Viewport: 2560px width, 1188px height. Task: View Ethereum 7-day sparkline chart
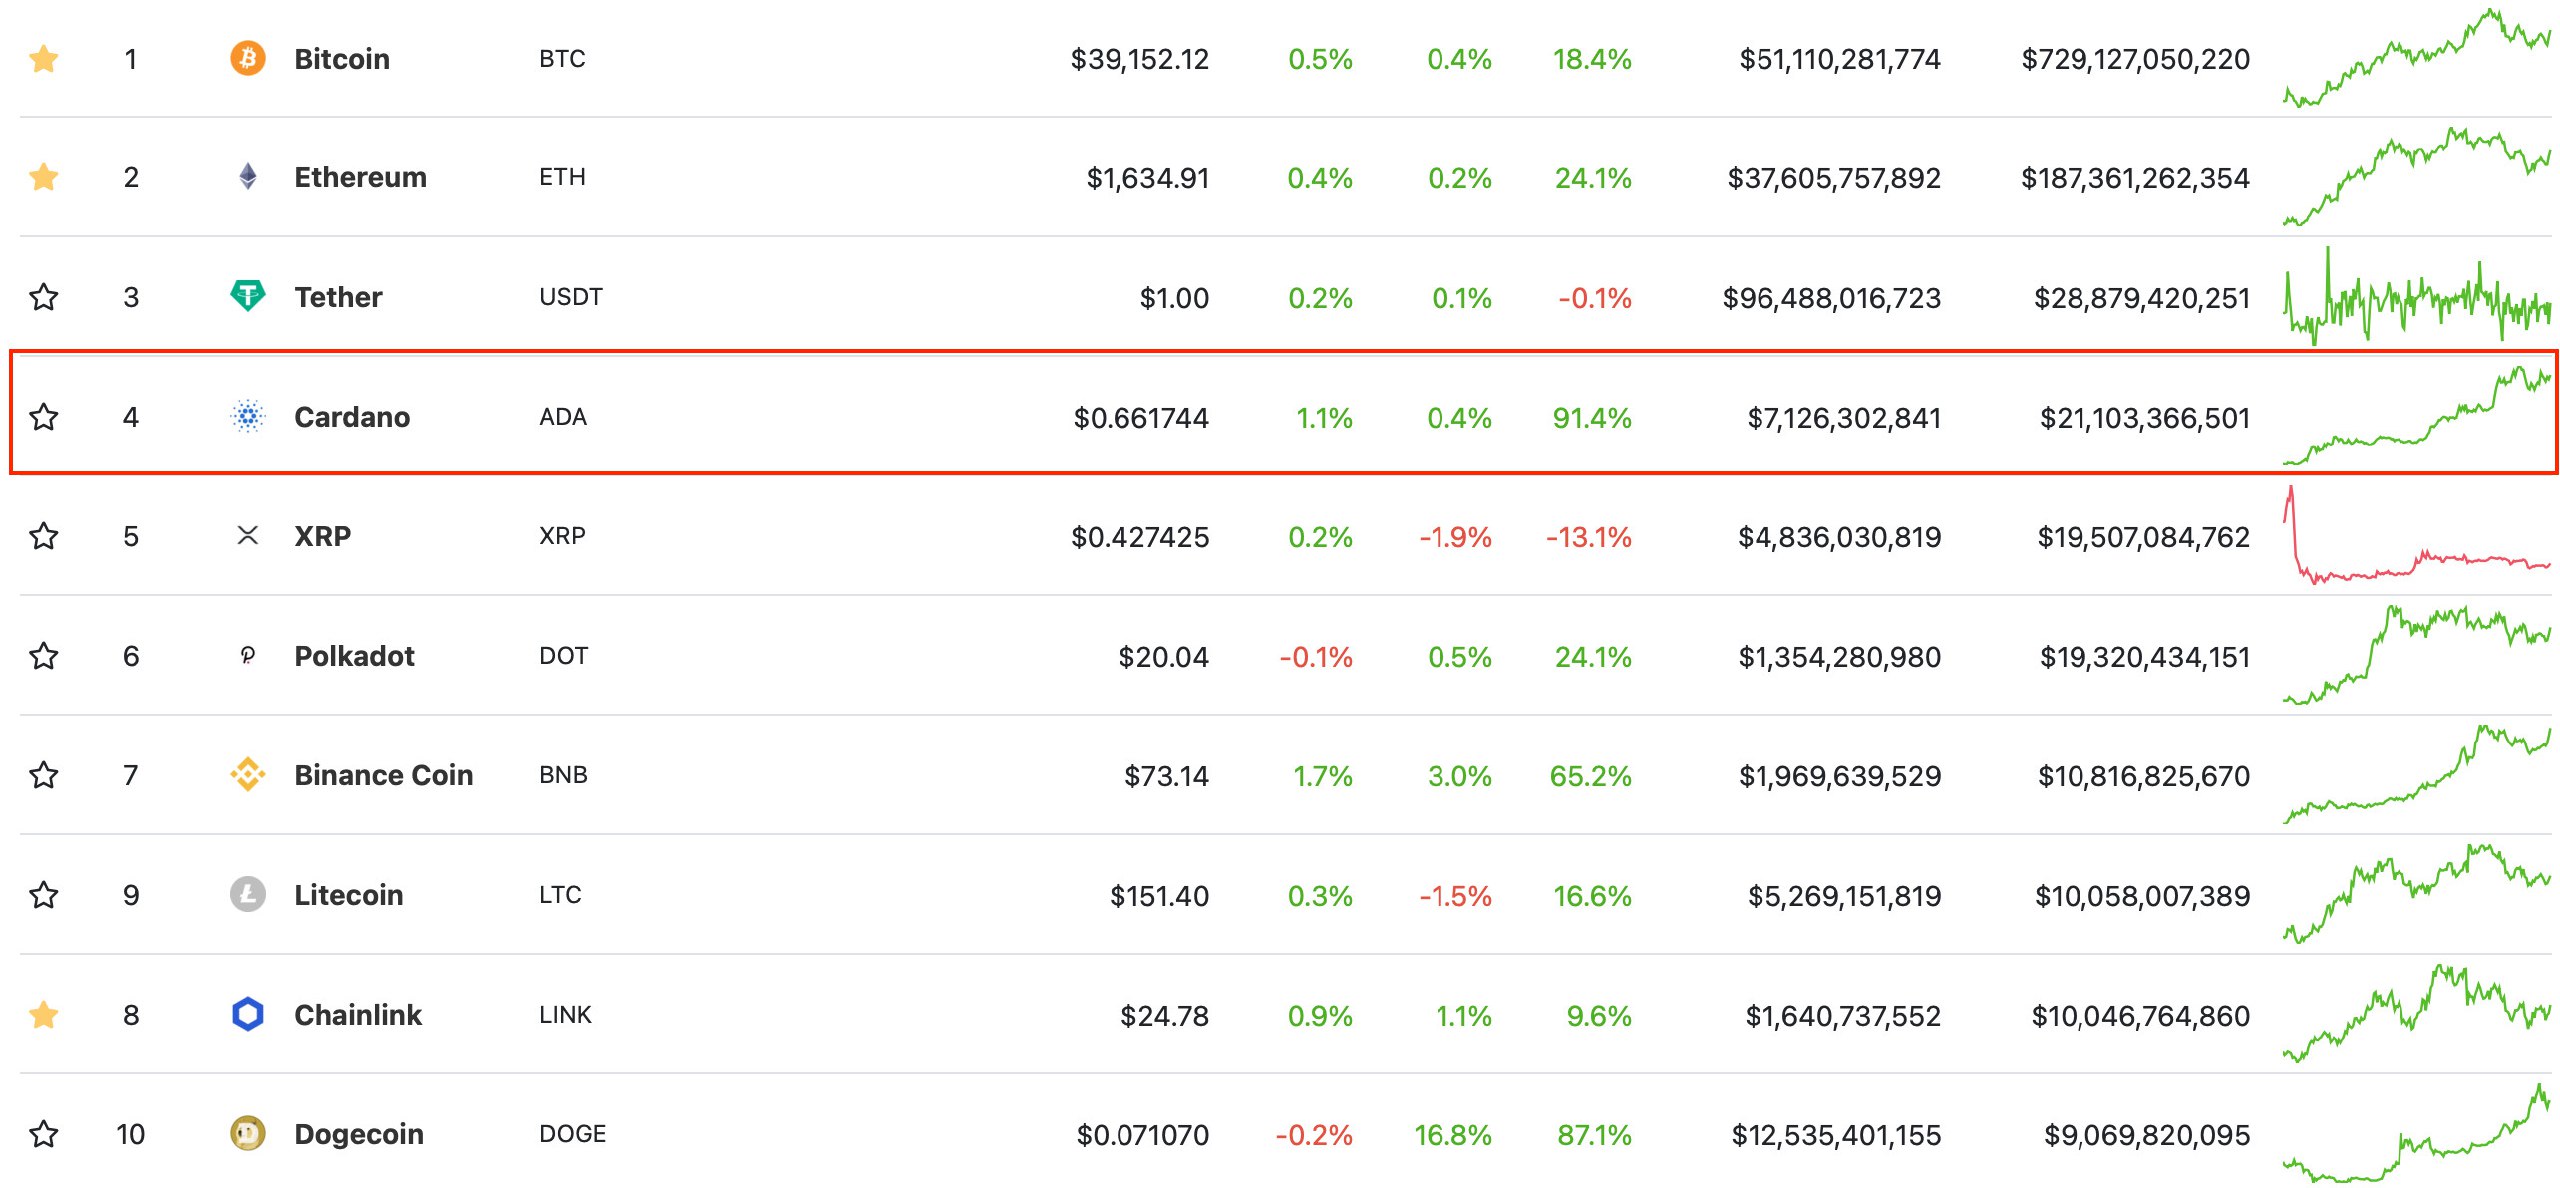pyautogui.click(x=2417, y=177)
